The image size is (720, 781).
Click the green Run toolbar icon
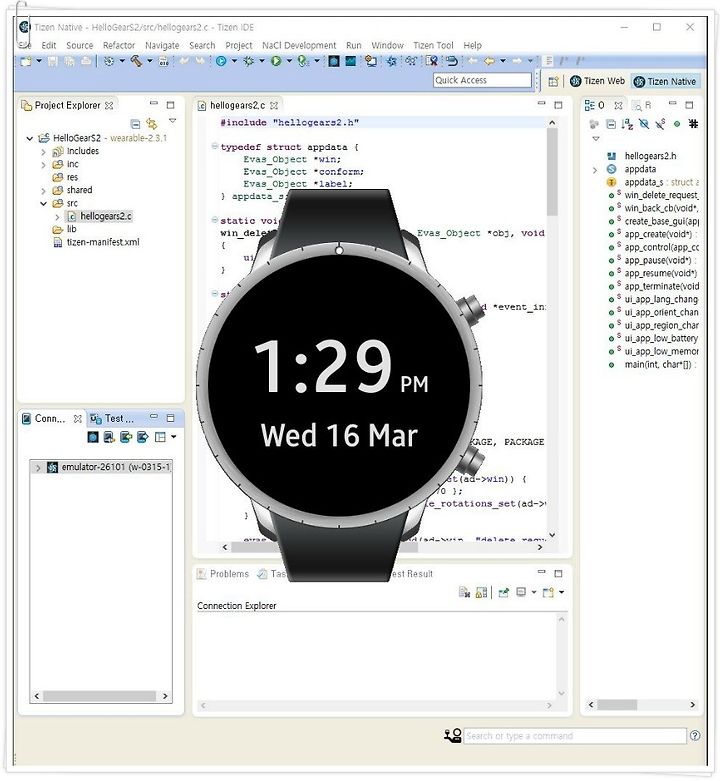(276, 61)
